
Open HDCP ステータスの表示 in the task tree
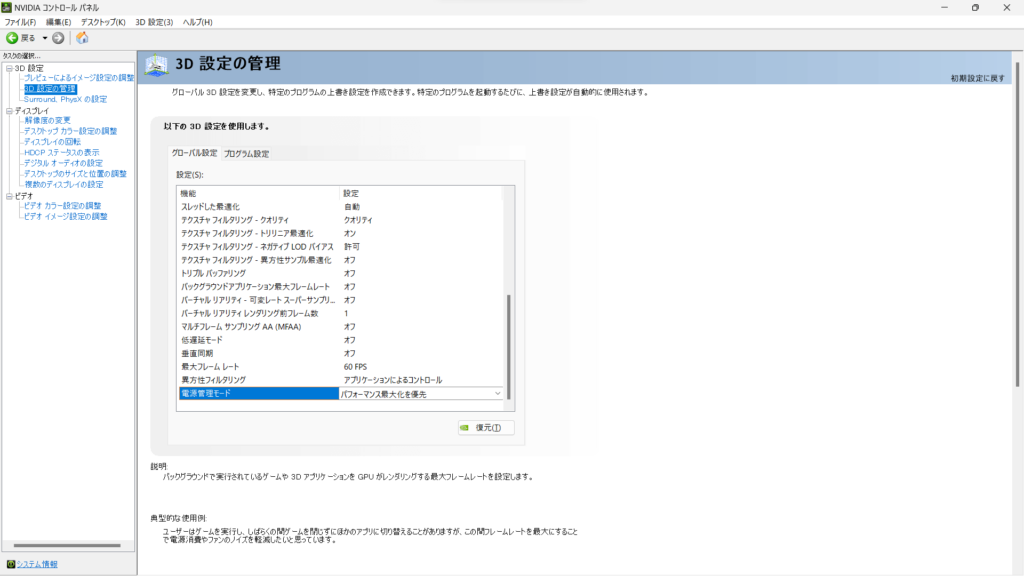[x=61, y=153]
